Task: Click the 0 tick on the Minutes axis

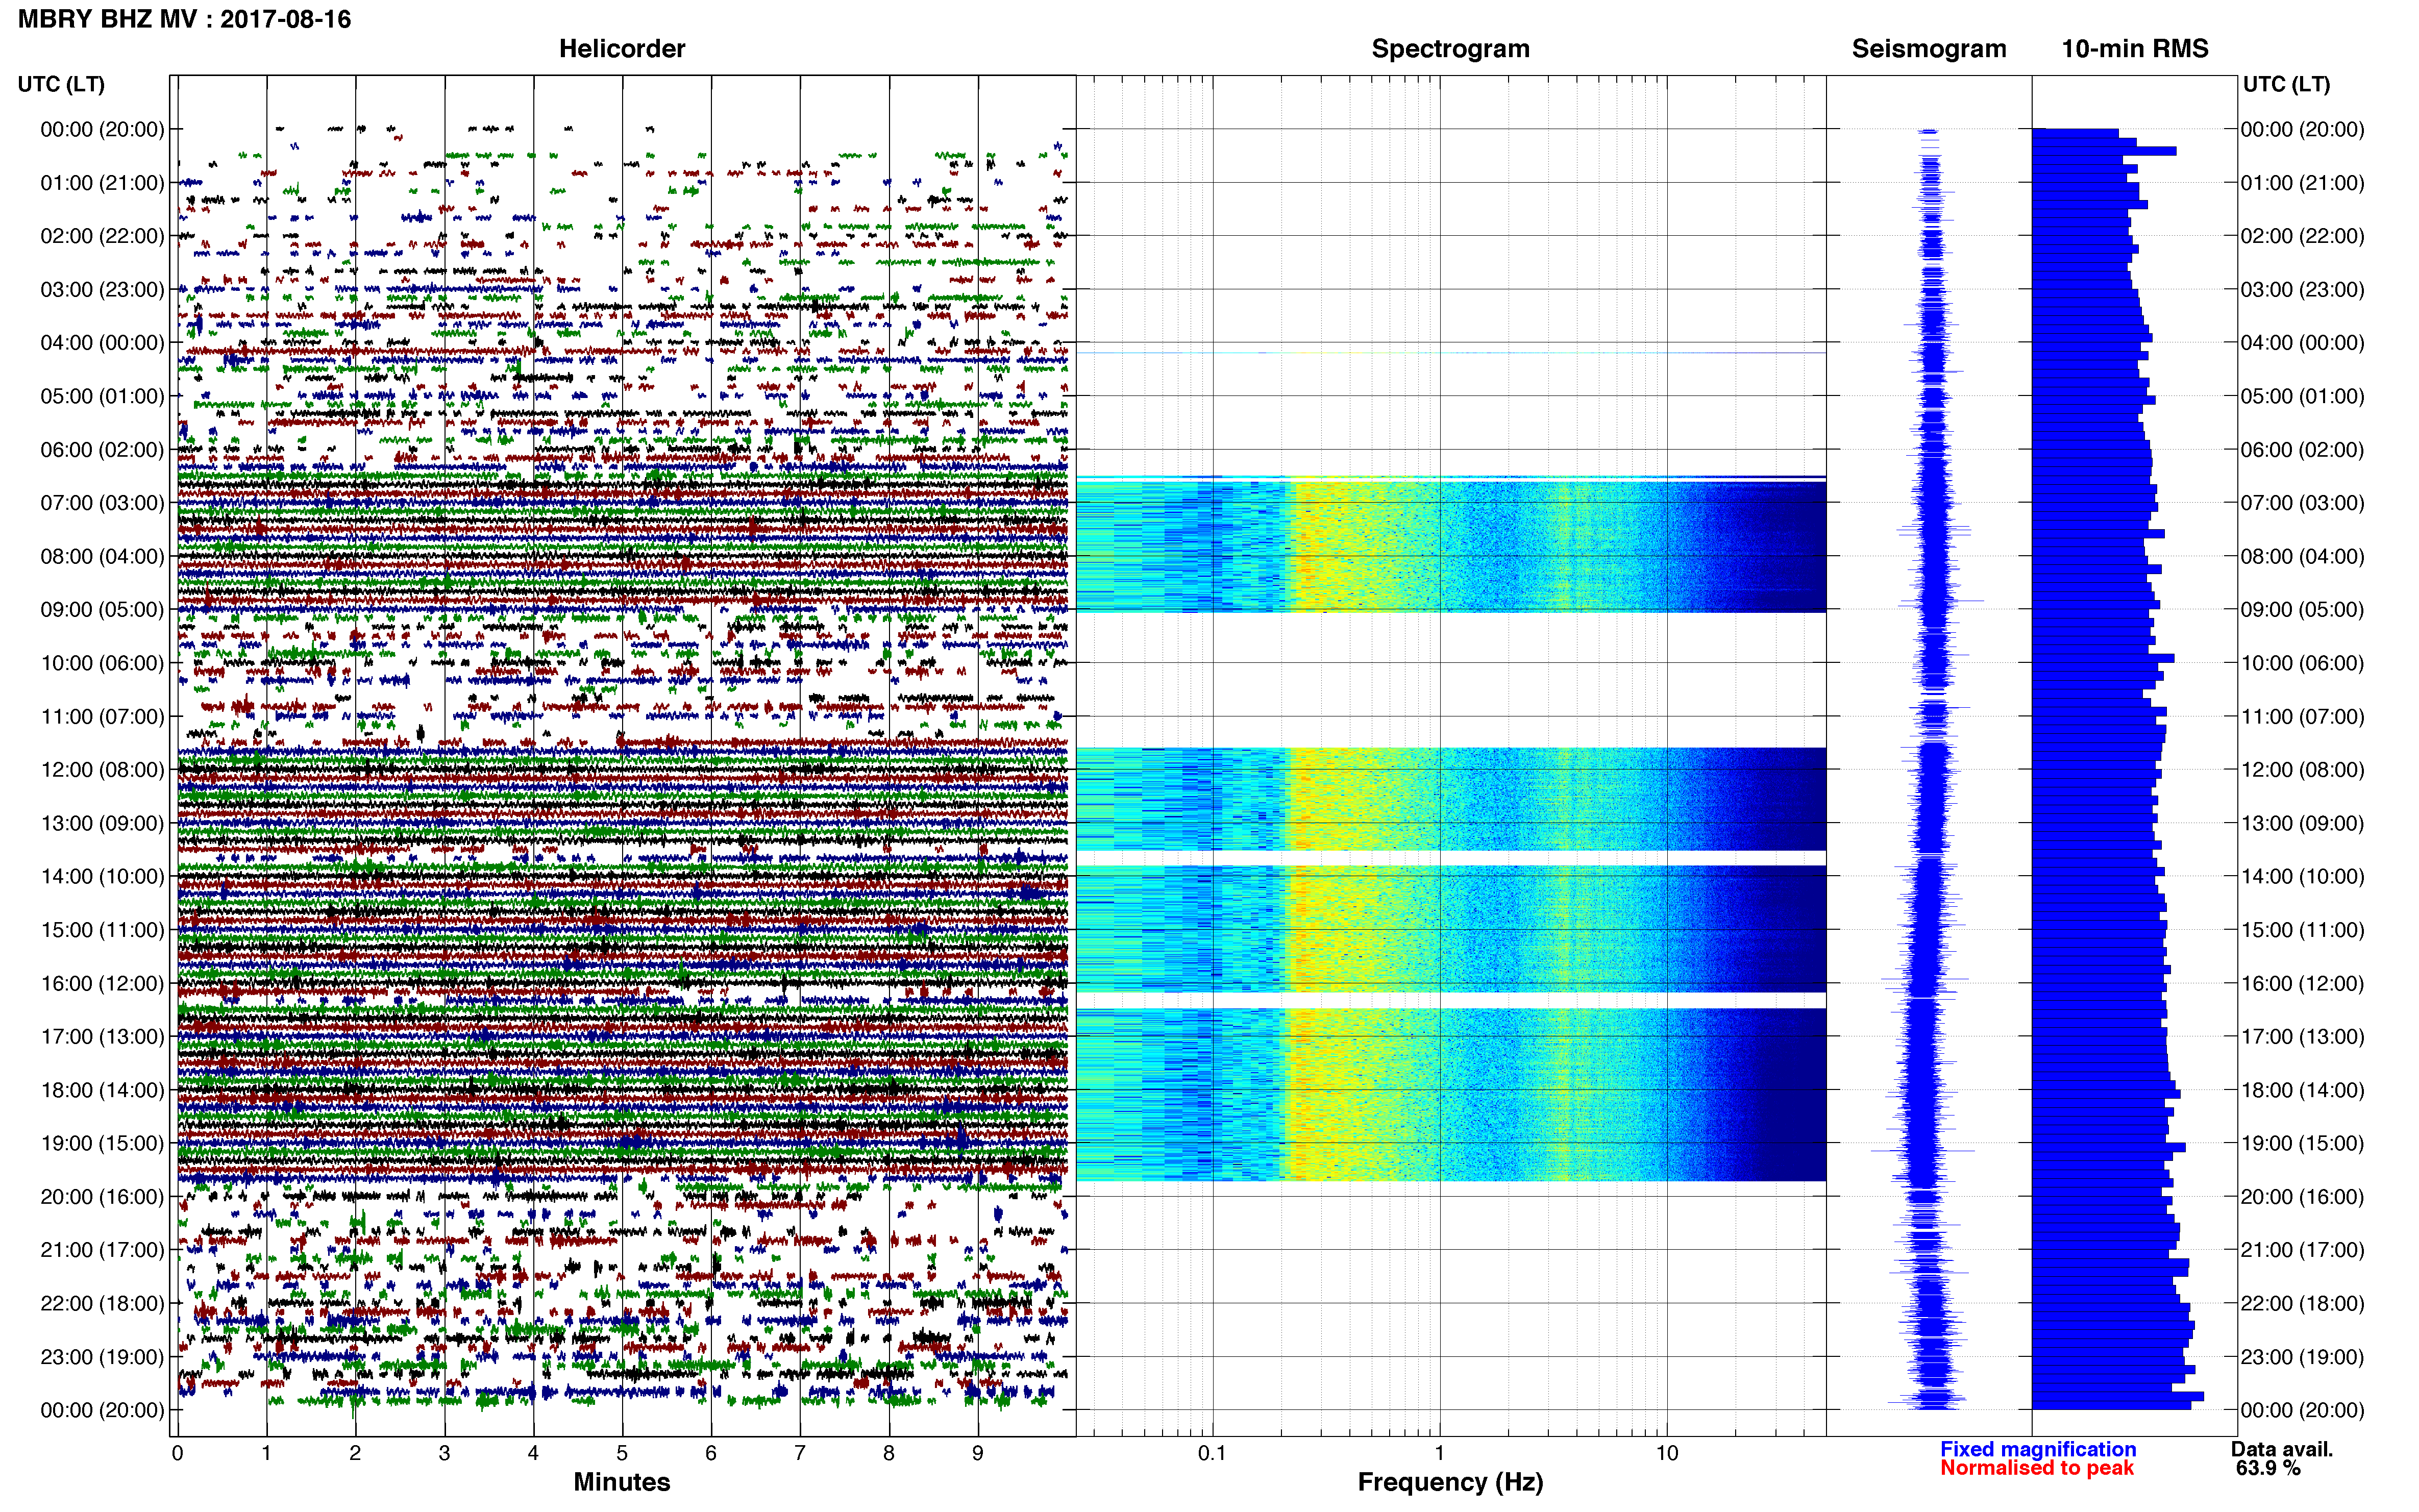Action: [177, 1453]
